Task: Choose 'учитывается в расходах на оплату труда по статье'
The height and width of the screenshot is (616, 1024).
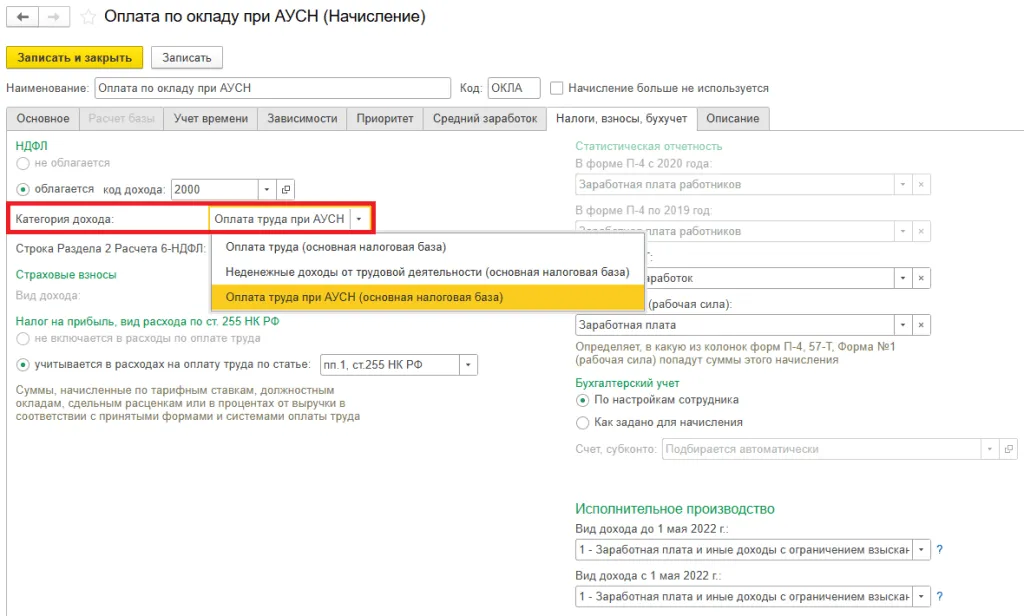Action: tap(23, 365)
